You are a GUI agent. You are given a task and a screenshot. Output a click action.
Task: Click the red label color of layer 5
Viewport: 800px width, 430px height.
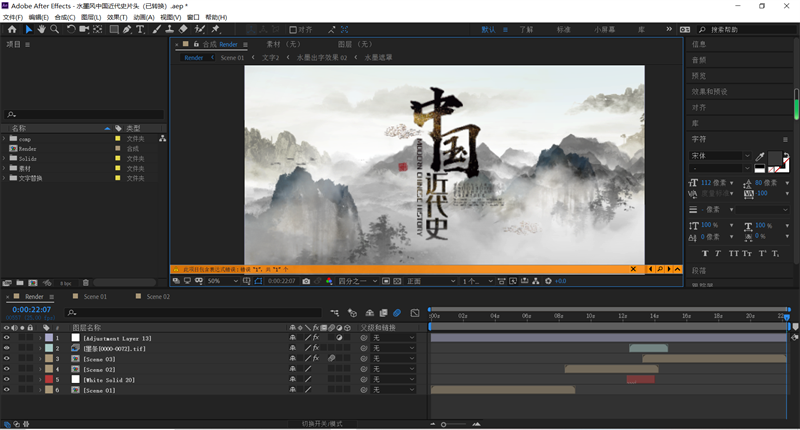coord(49,379)
